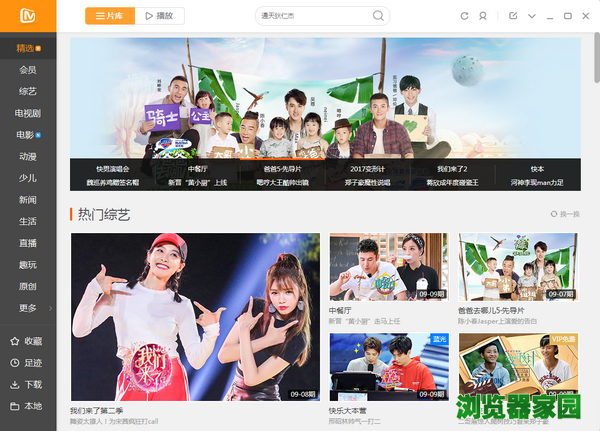Open the title bar dropdown menu arrow

pos(531,16)
